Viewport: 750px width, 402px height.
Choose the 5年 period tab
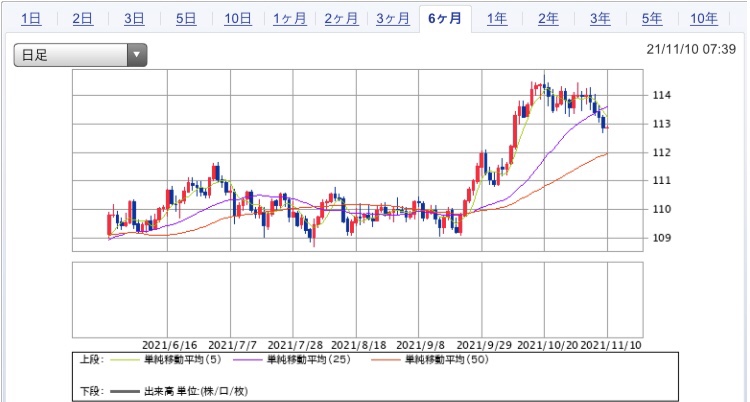point(652,19)
